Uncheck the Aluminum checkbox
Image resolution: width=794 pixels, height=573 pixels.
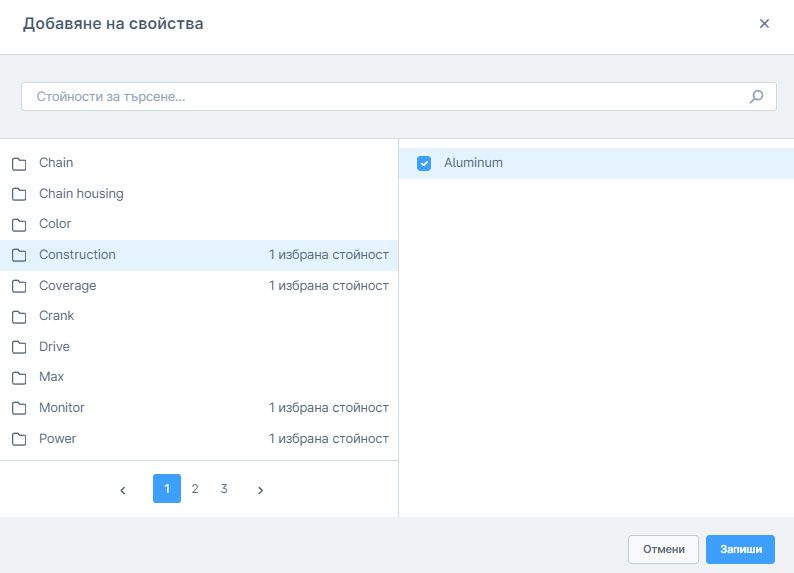424,163
